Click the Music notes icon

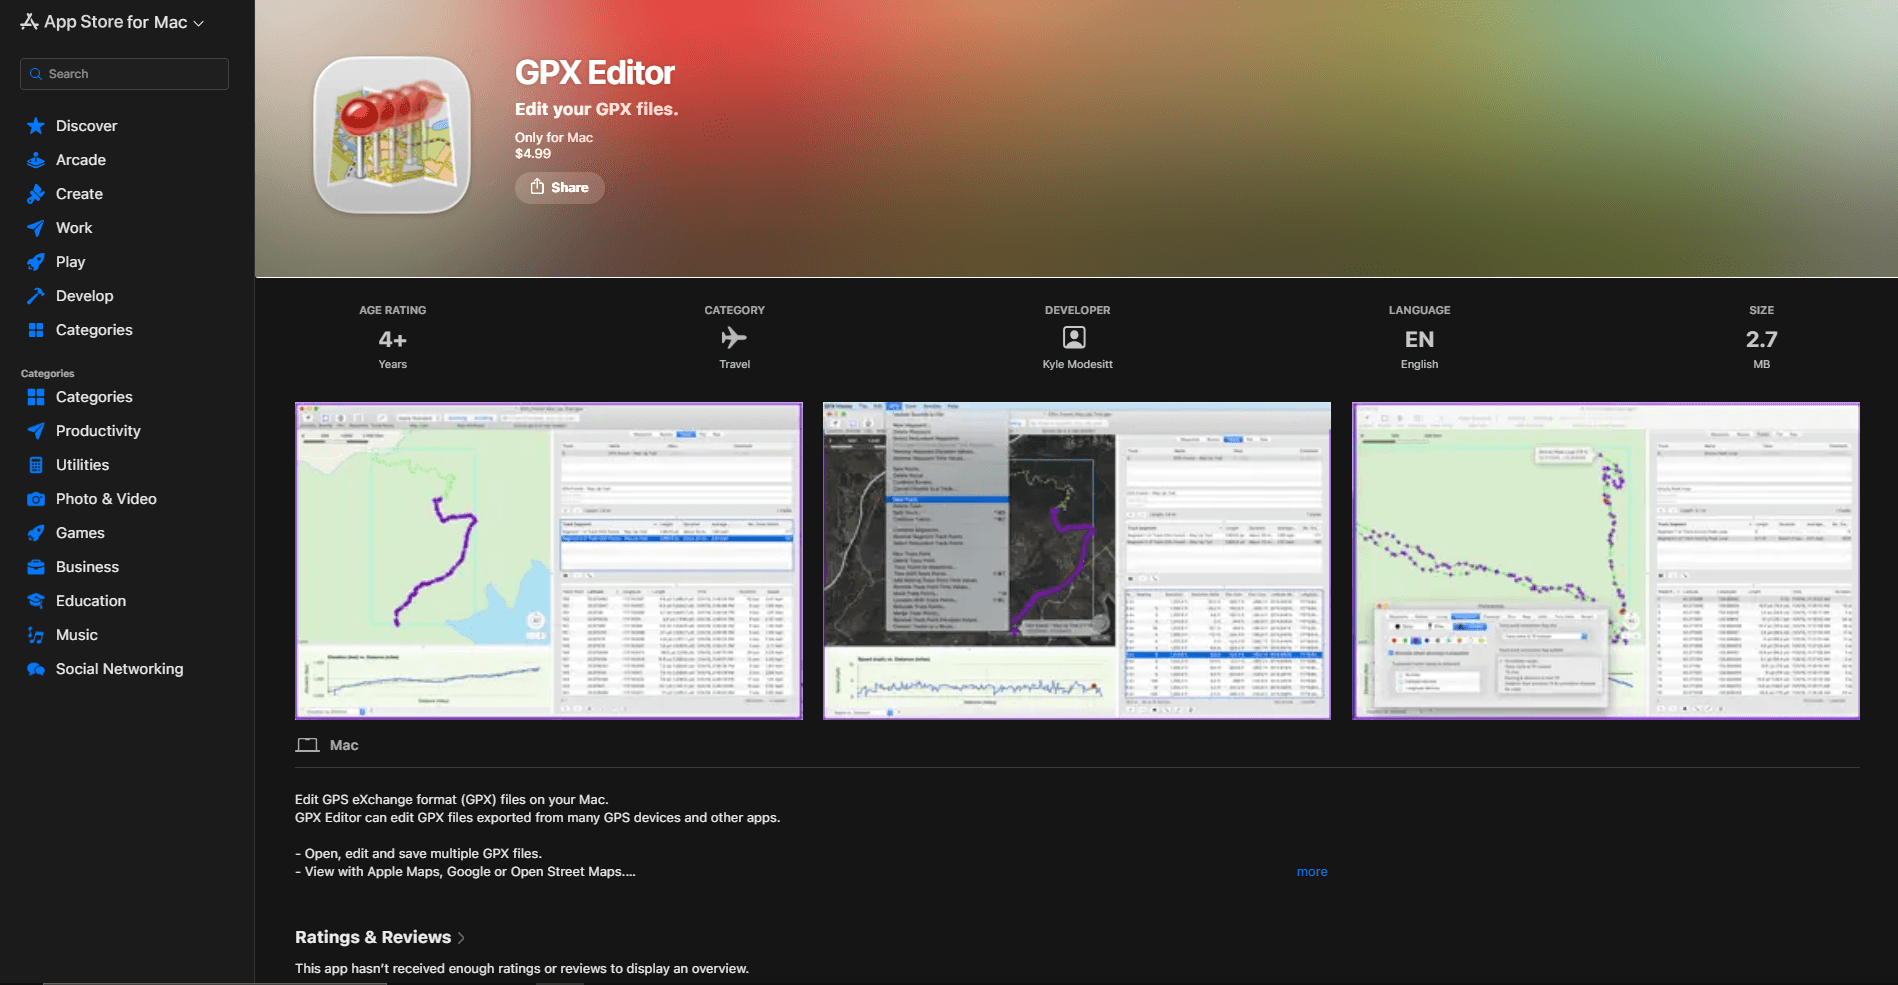point(36,635)
